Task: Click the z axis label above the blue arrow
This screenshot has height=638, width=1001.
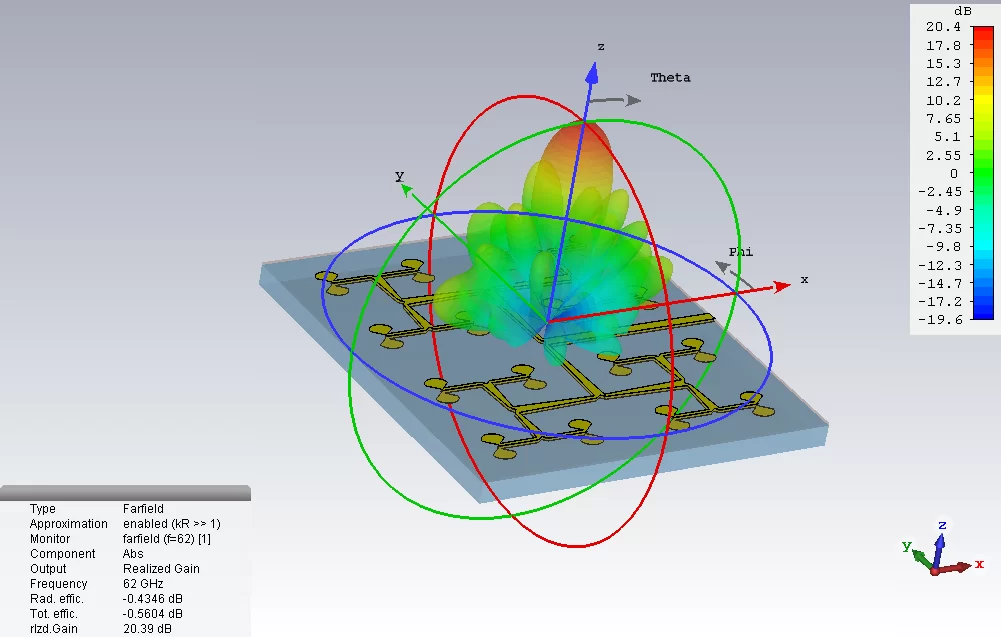Action: click(x=601, y=47)
